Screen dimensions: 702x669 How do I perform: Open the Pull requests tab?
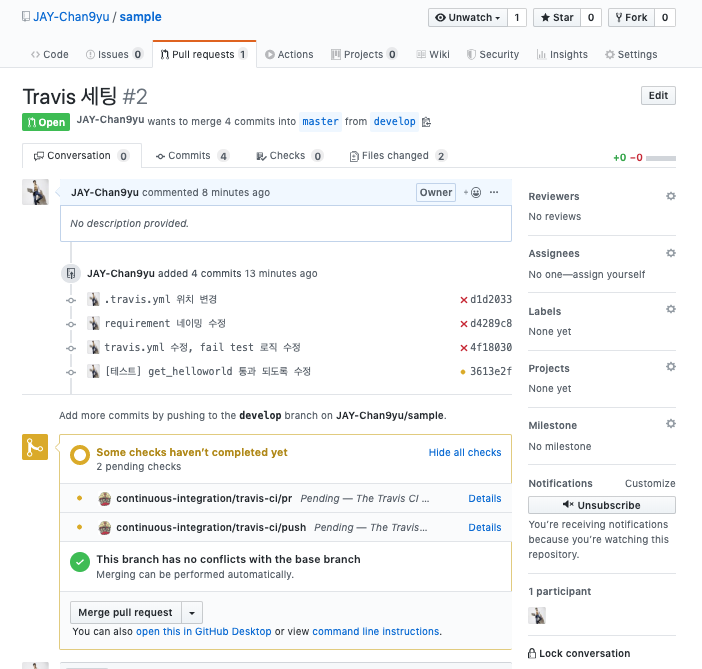(x=204, y=55)
